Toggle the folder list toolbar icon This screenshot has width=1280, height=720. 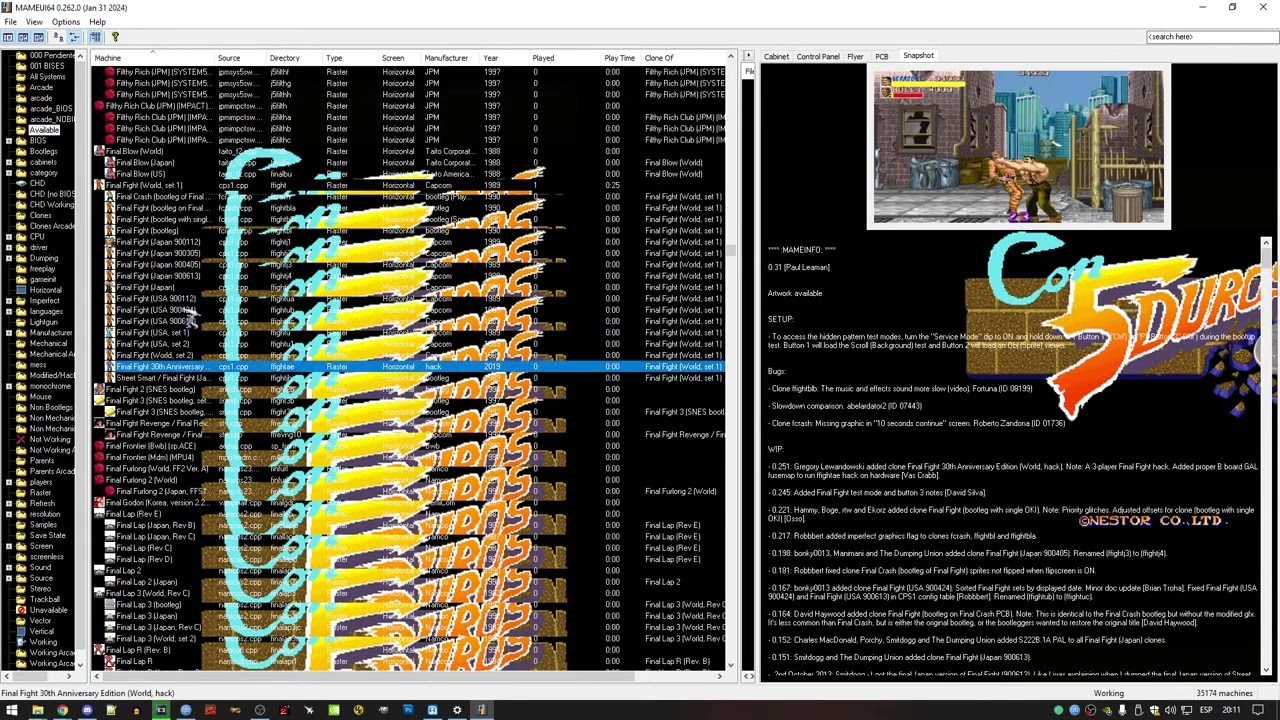[x=6, y=37]
